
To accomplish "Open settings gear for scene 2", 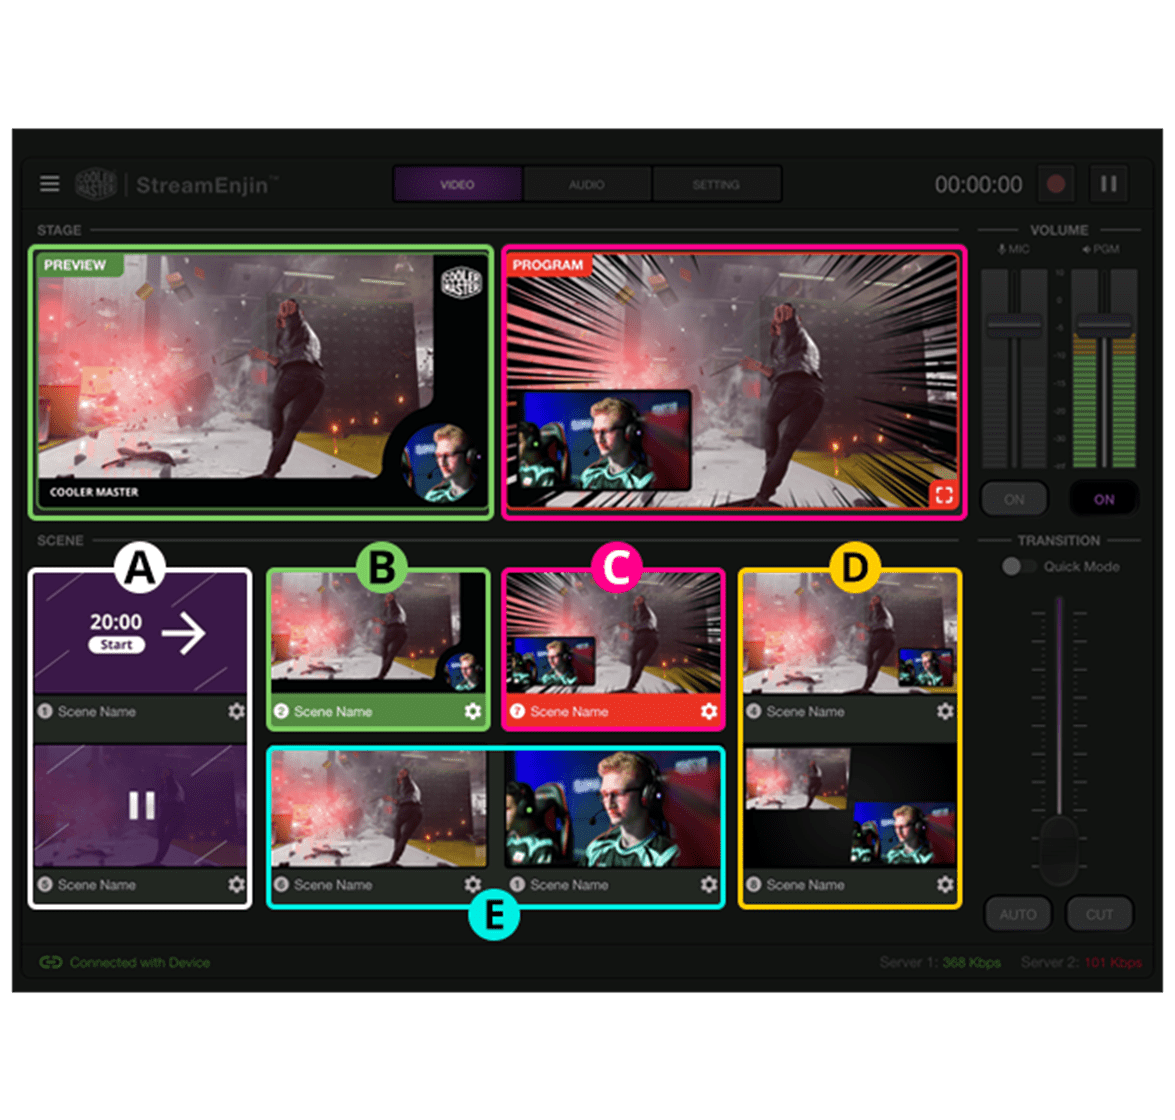I will point(473,711).
